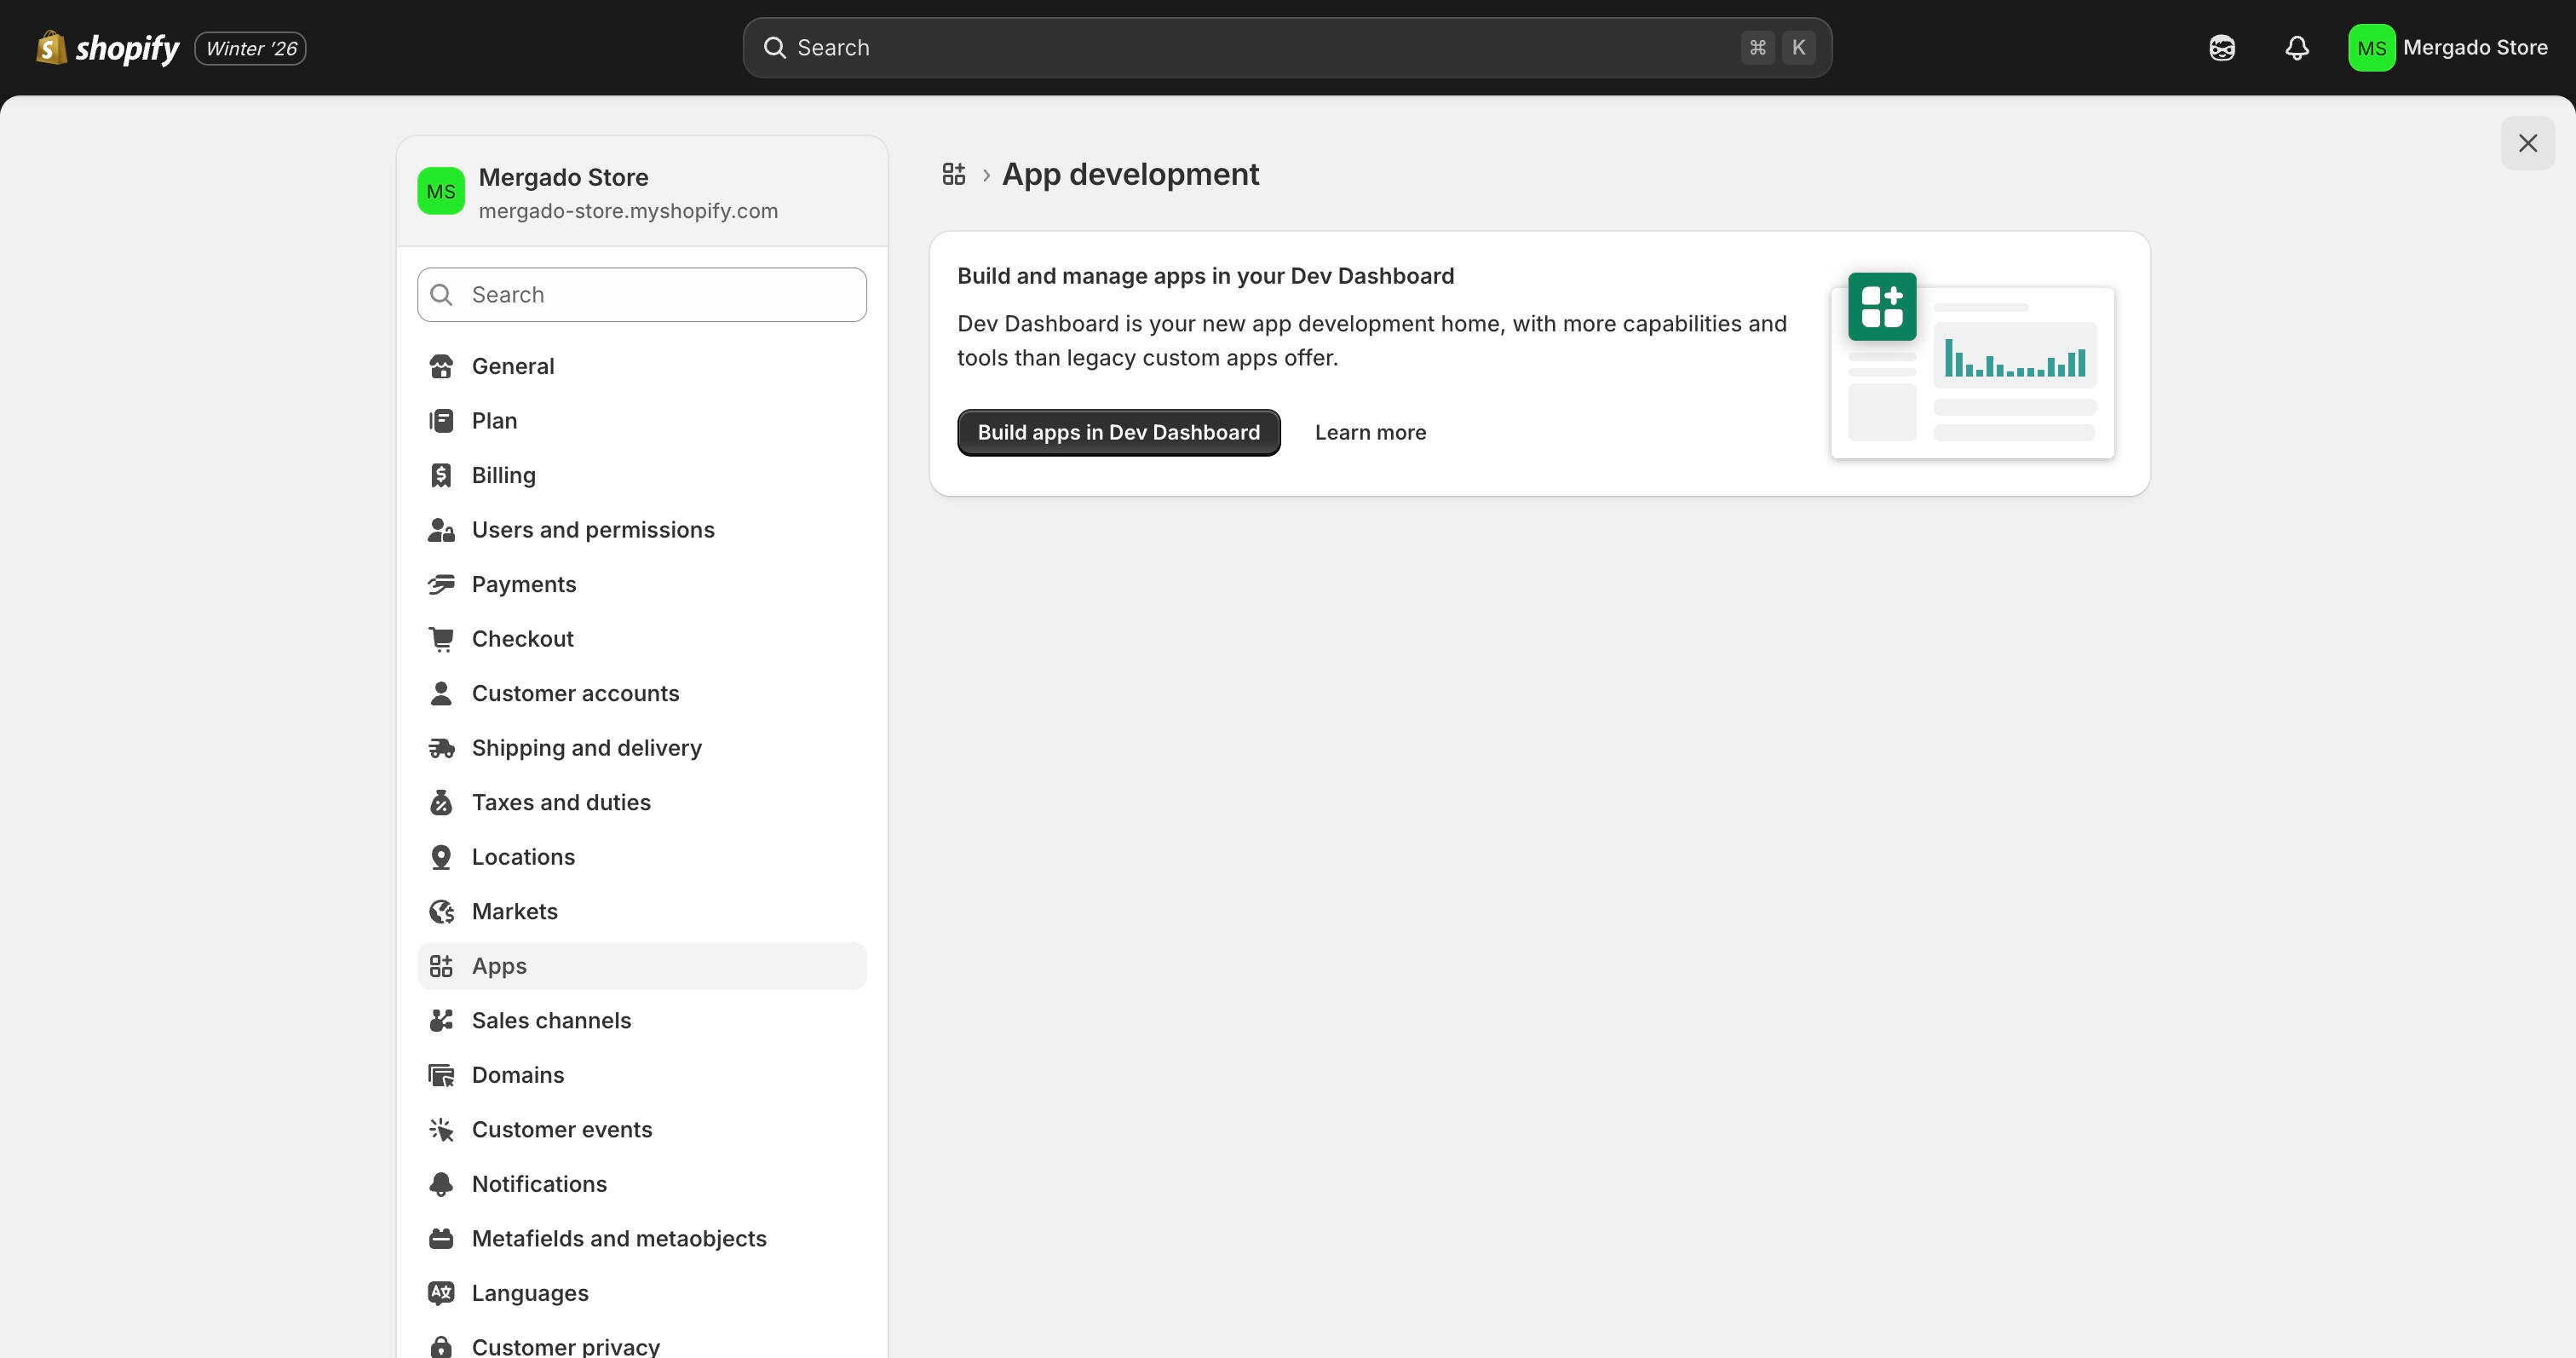Open Metafields and metaobjects settings
This screenshot has width=2576, height=1358.
pos(618,1239)
